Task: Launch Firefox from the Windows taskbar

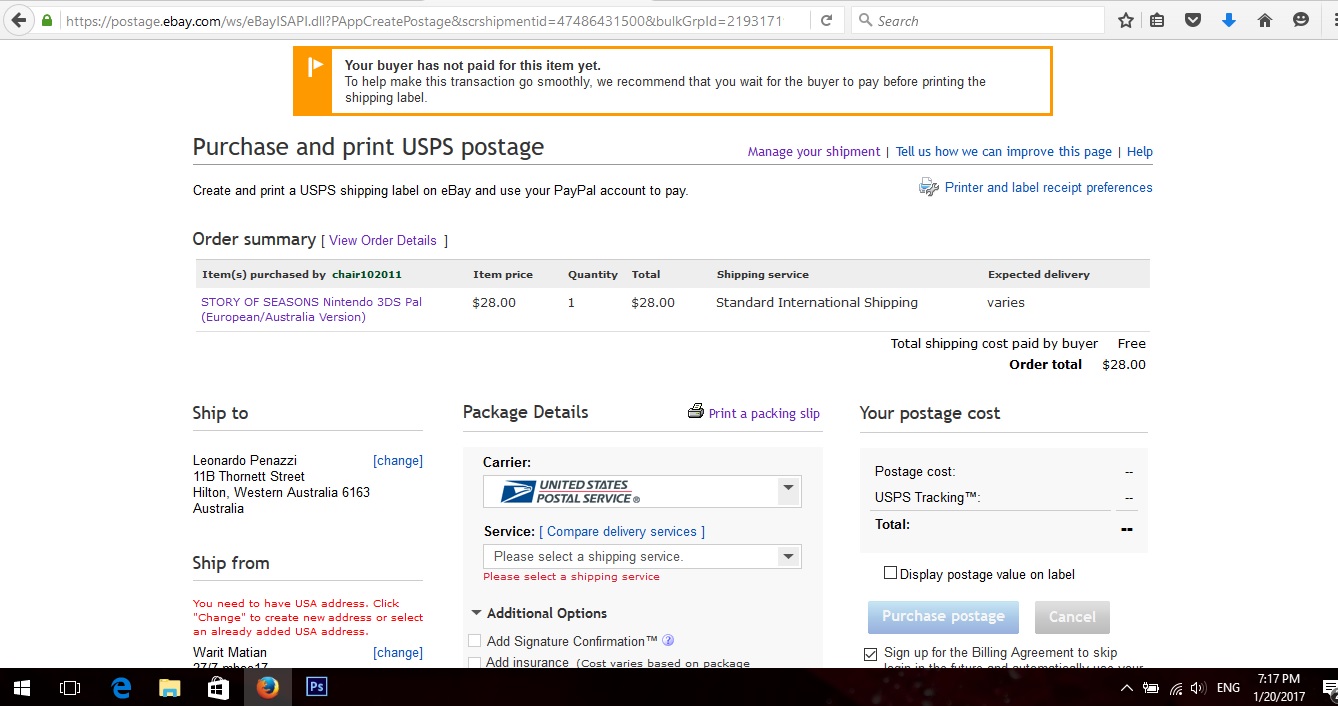Action: (x=267, y=687)
